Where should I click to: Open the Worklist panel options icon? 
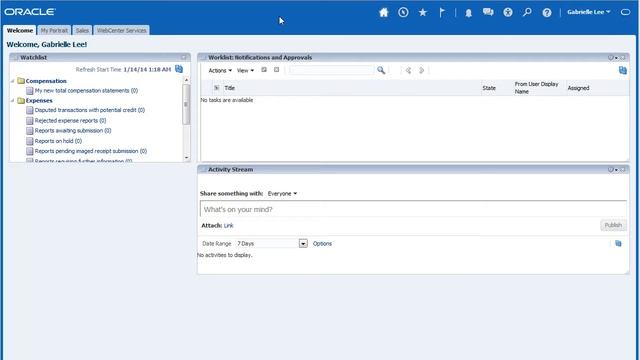[x=612, y=58]
